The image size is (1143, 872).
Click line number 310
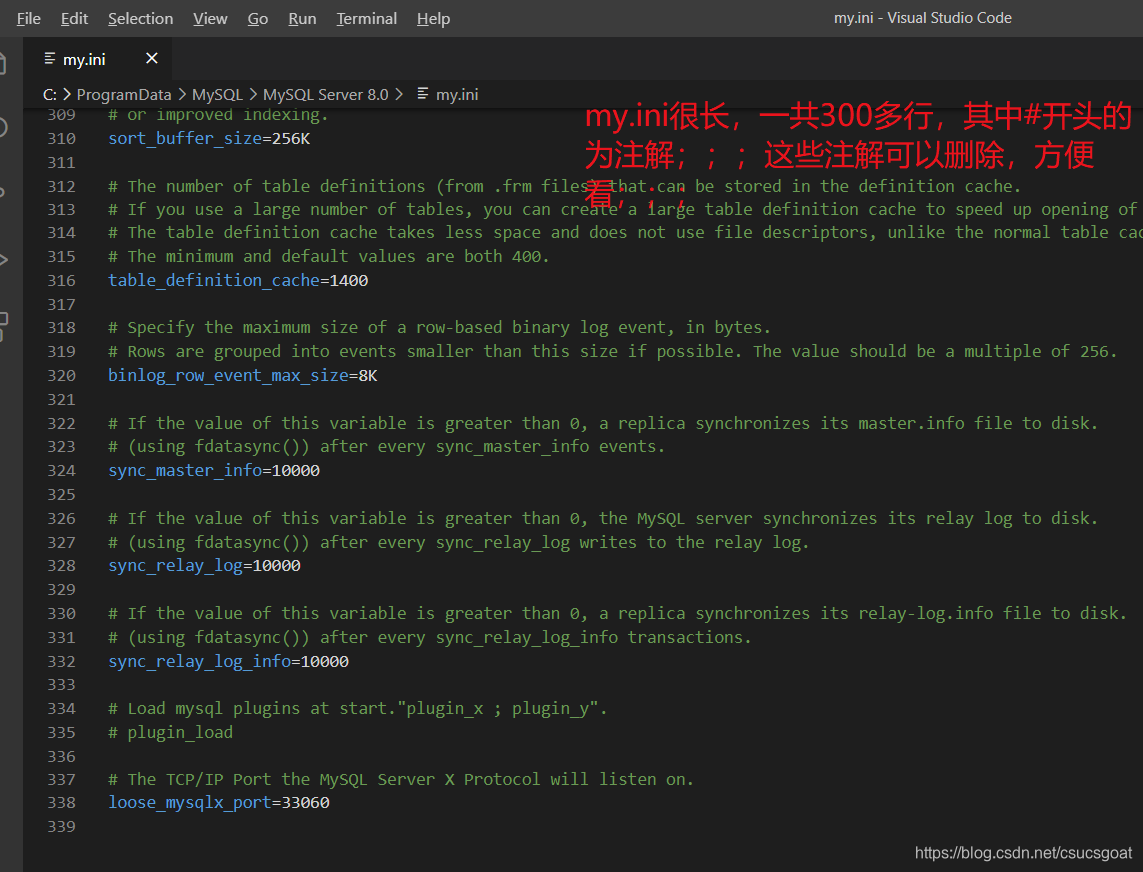(61, 139)
